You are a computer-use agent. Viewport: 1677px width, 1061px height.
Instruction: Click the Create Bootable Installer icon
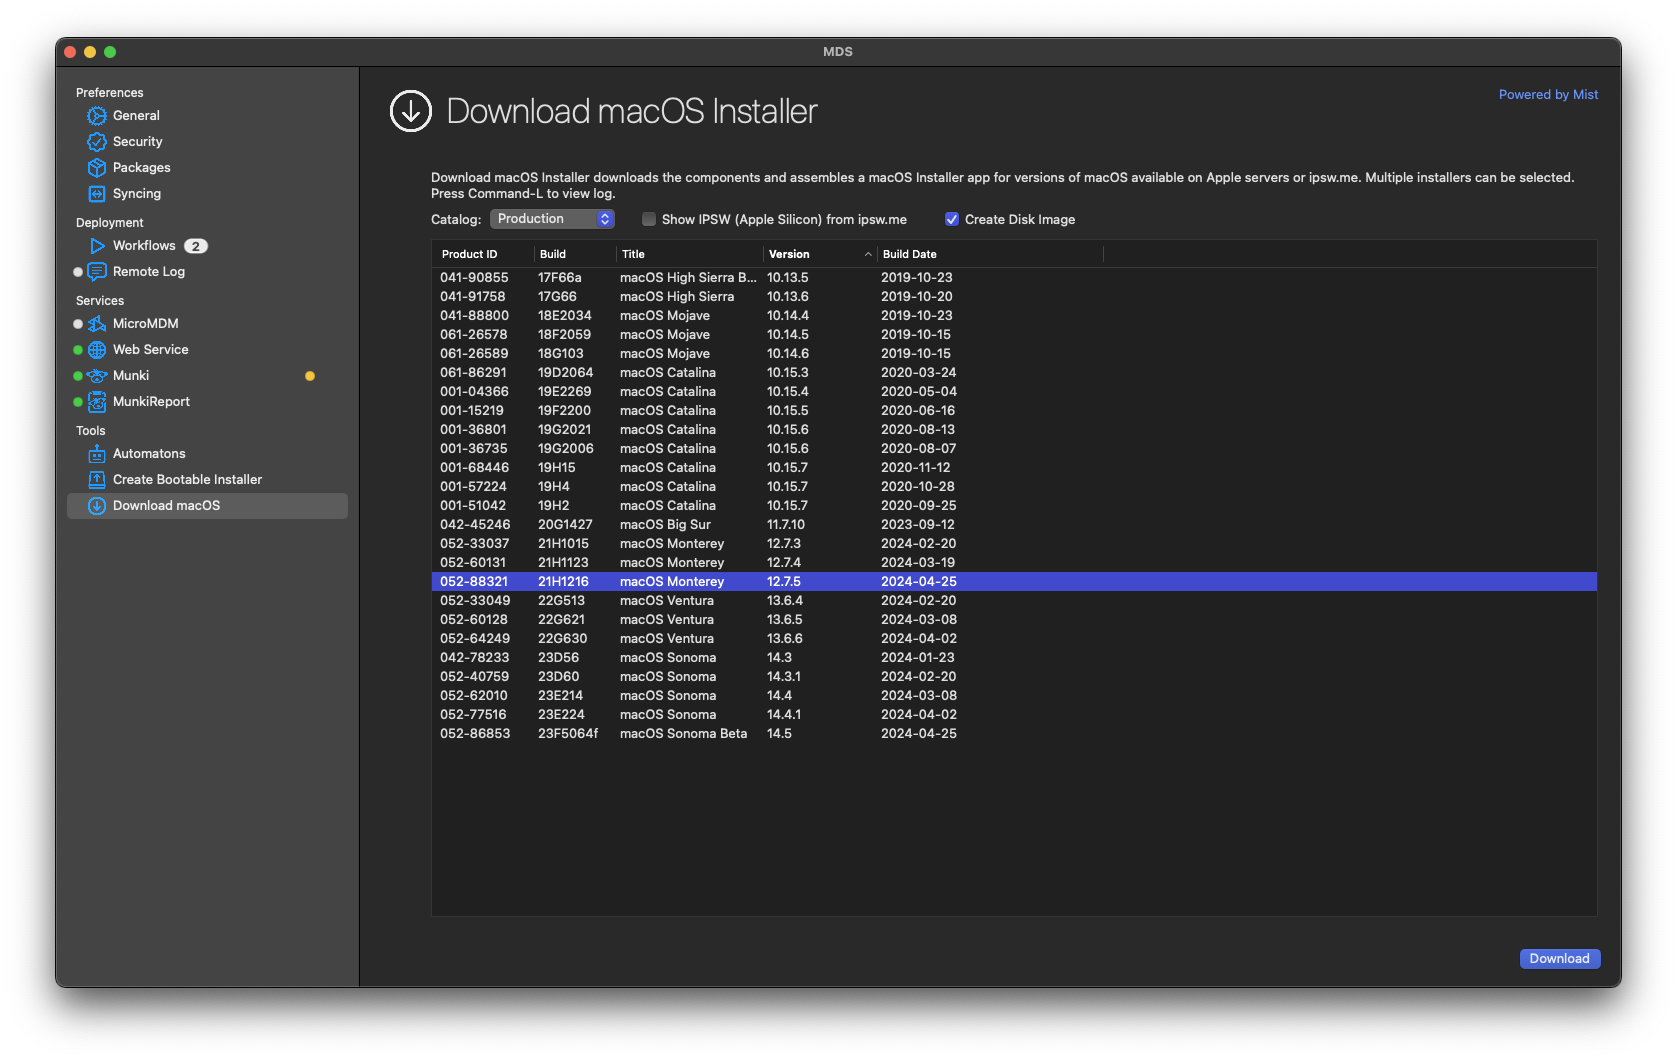[97, 480]
